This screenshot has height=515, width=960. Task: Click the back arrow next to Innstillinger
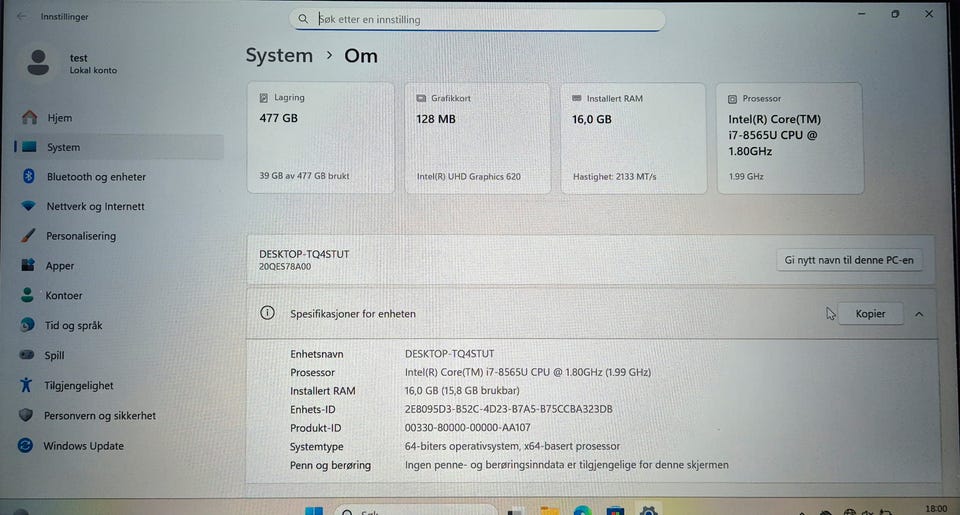[21, 17]
